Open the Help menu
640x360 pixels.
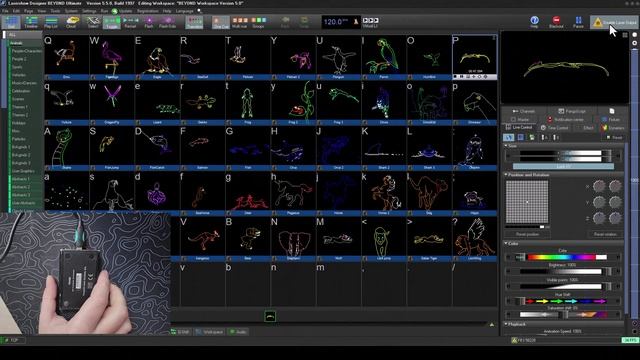pos(167,11)
